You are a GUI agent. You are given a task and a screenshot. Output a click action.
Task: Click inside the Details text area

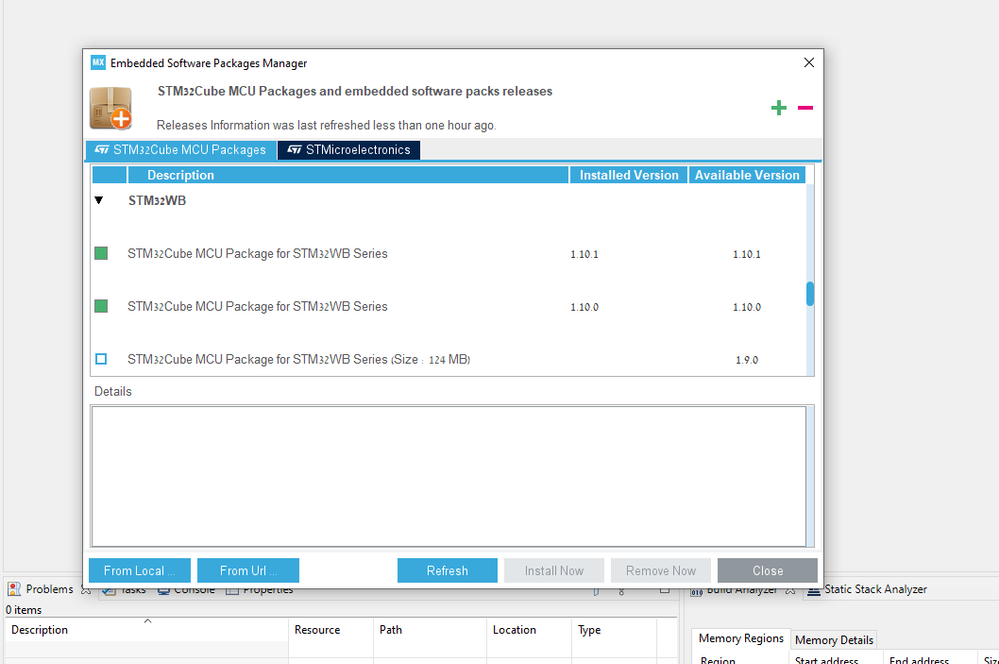coord(449,476)
